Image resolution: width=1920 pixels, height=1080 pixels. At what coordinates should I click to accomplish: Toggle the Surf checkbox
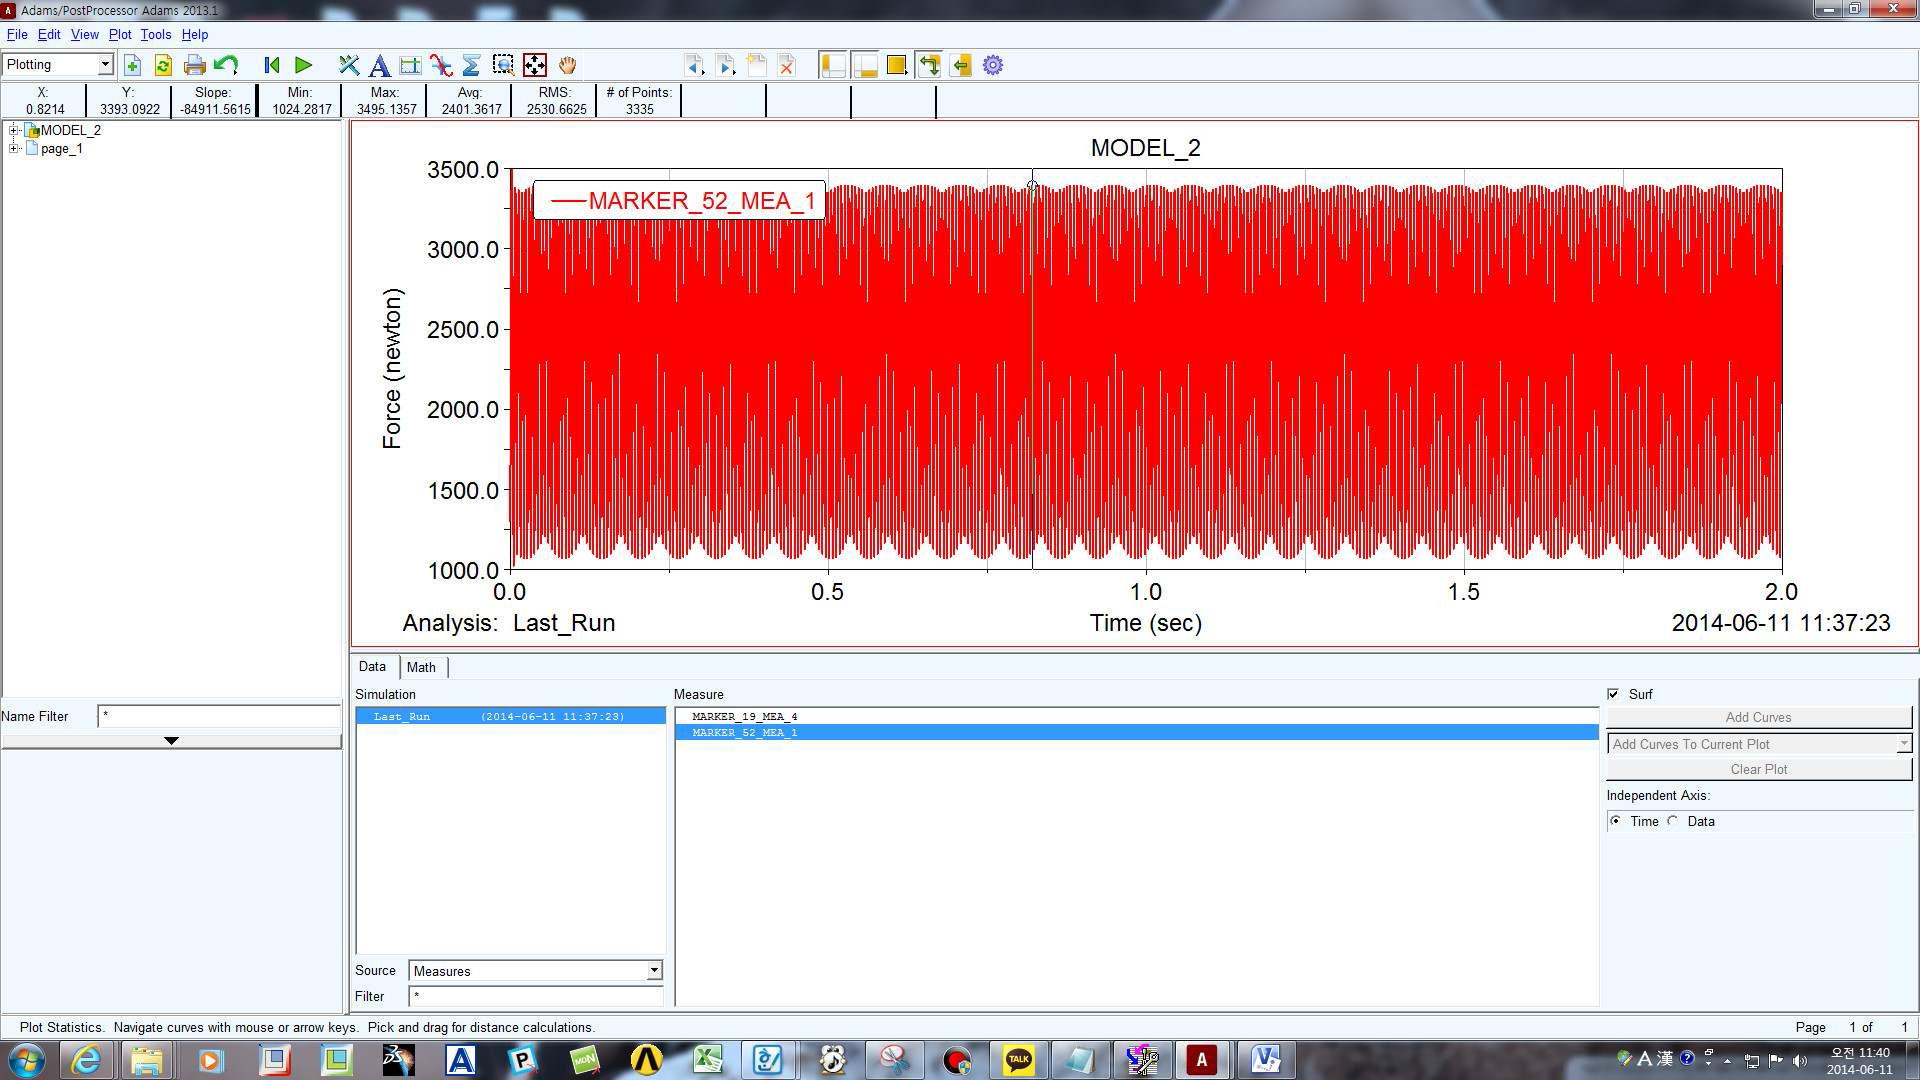click(x=1613, y=694)
